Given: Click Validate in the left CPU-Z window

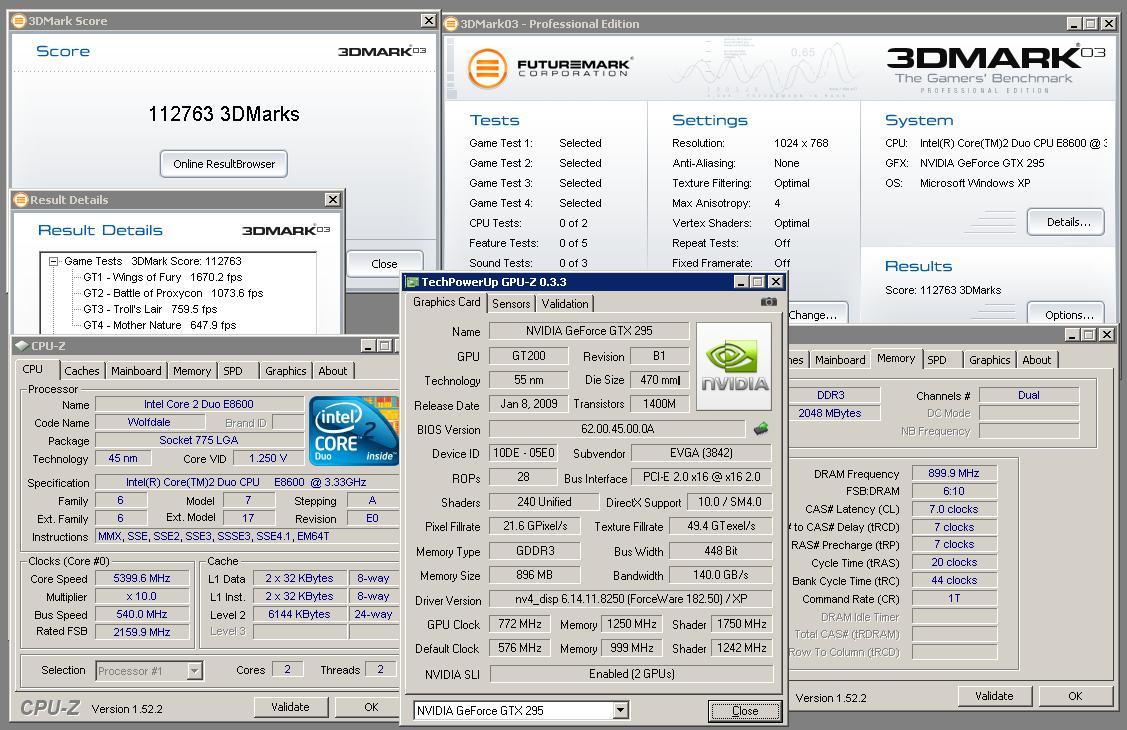Looking at the screenshot, I should 290,707.
